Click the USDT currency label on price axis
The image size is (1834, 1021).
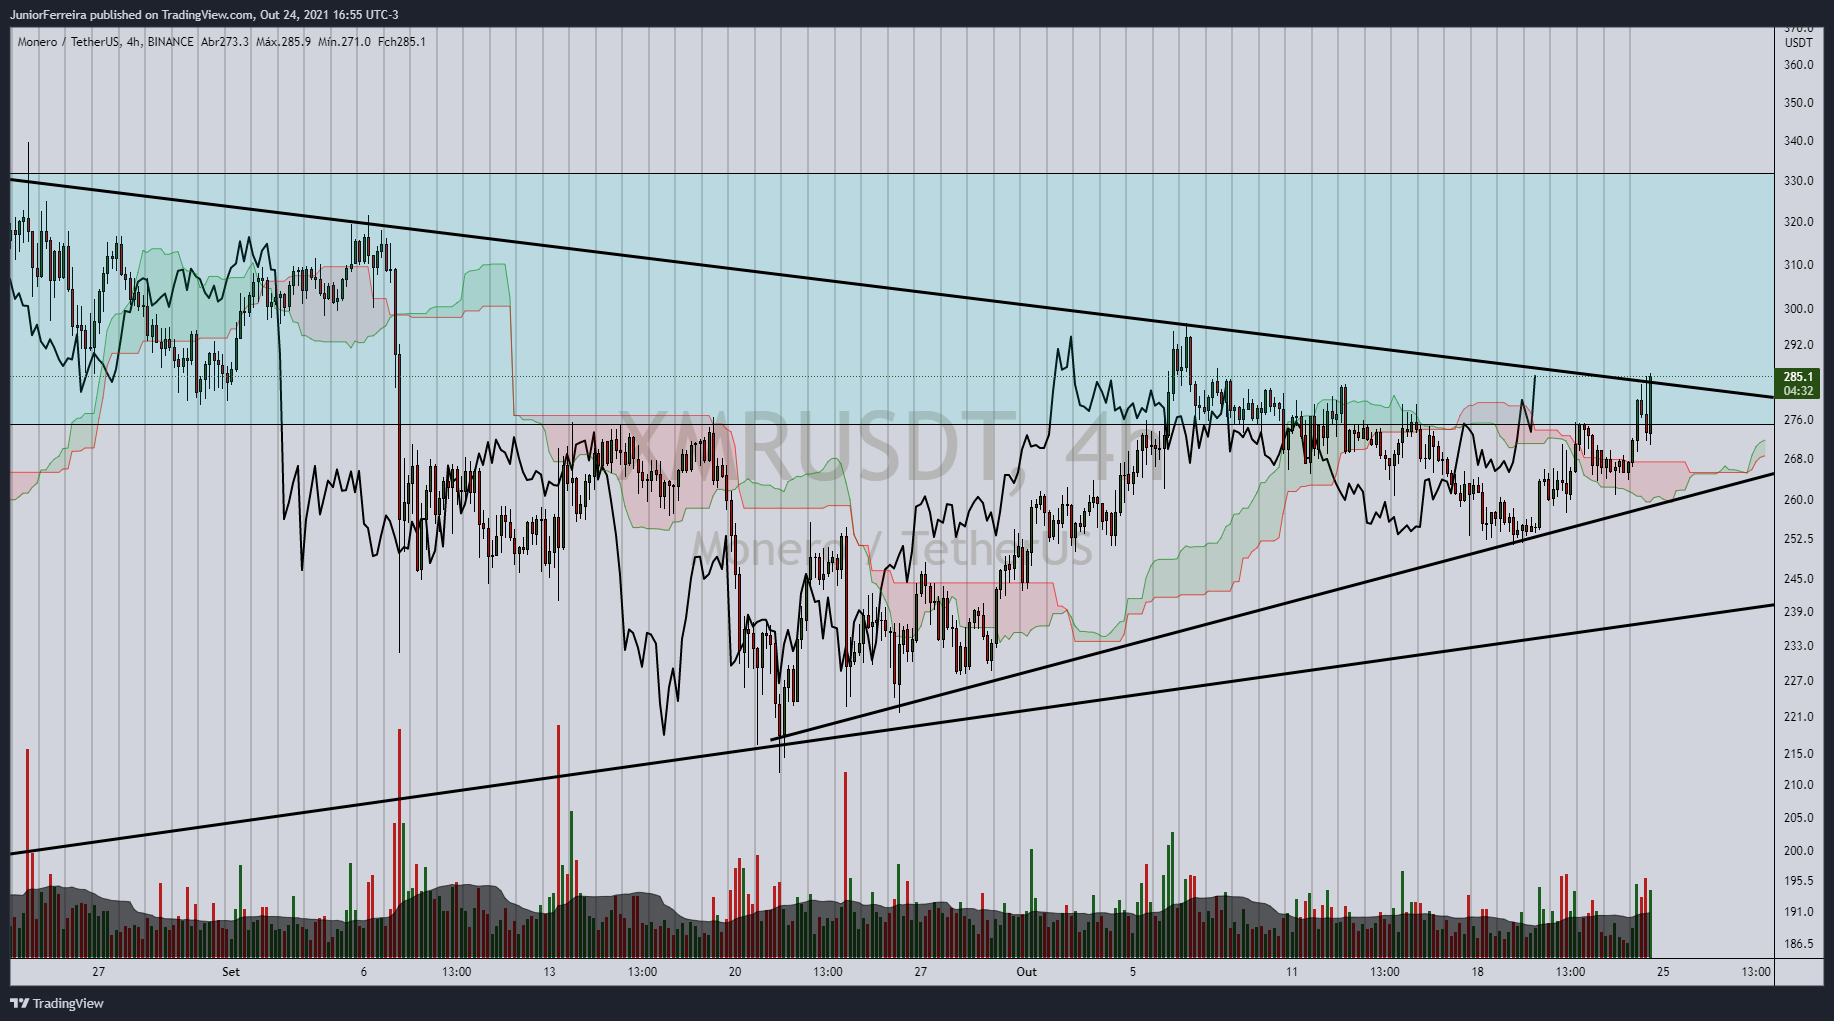pyautogui.click(x=1798, y=43)
